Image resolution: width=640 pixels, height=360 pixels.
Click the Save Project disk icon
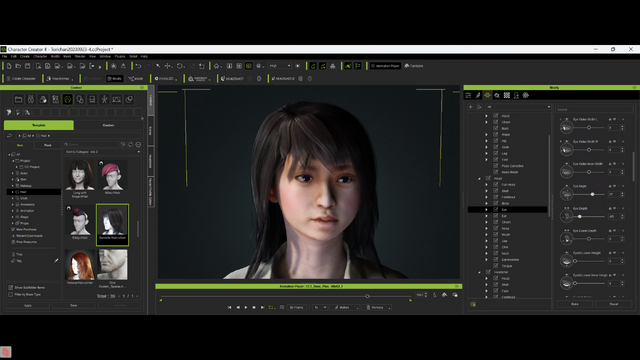click(28, 66)
